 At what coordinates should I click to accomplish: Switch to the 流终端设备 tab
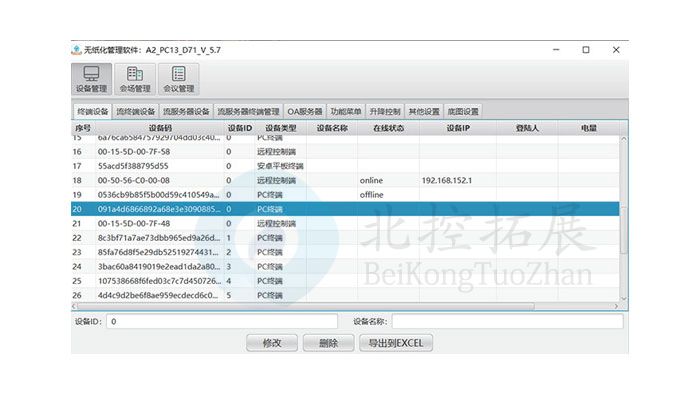pyautogui.click(x=136, y=112)
